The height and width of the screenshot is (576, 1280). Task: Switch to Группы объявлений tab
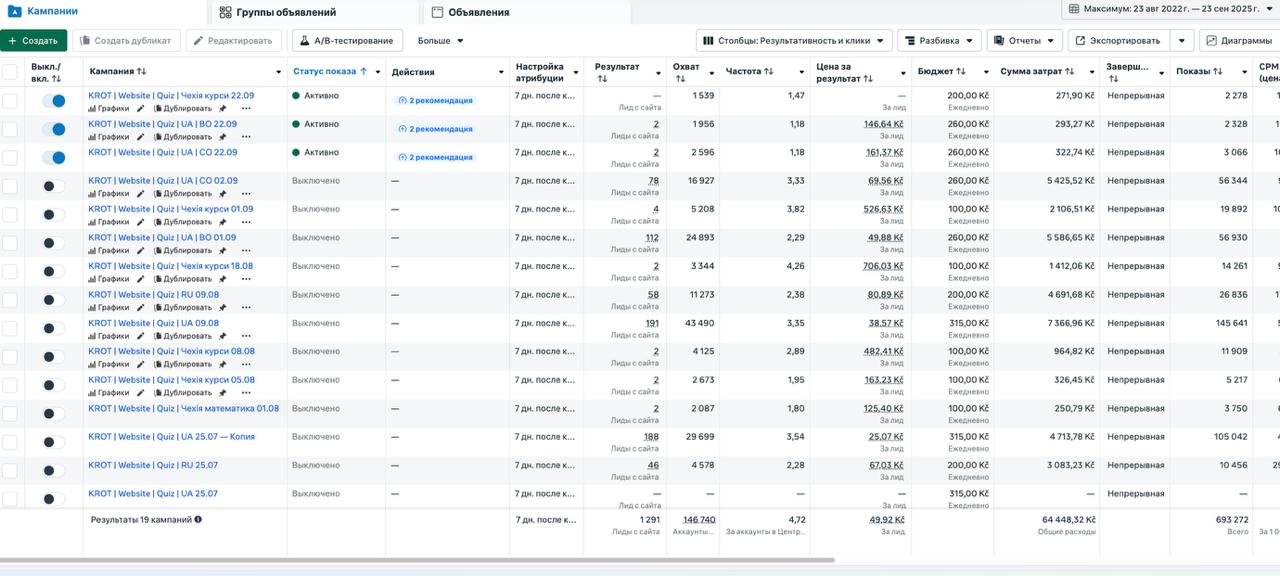tap(277, 13)
